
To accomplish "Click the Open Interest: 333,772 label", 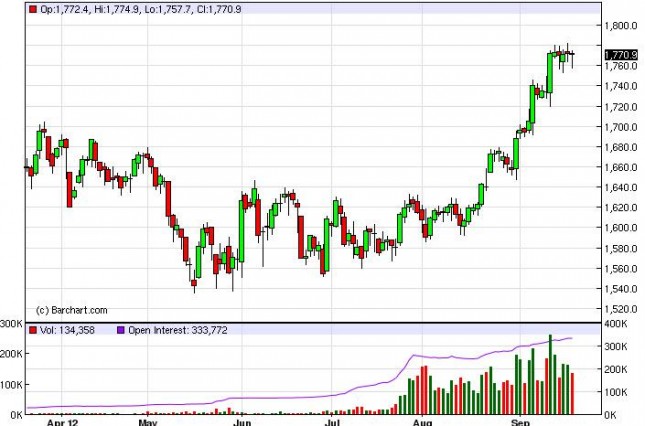I will [x=178, y=330].
